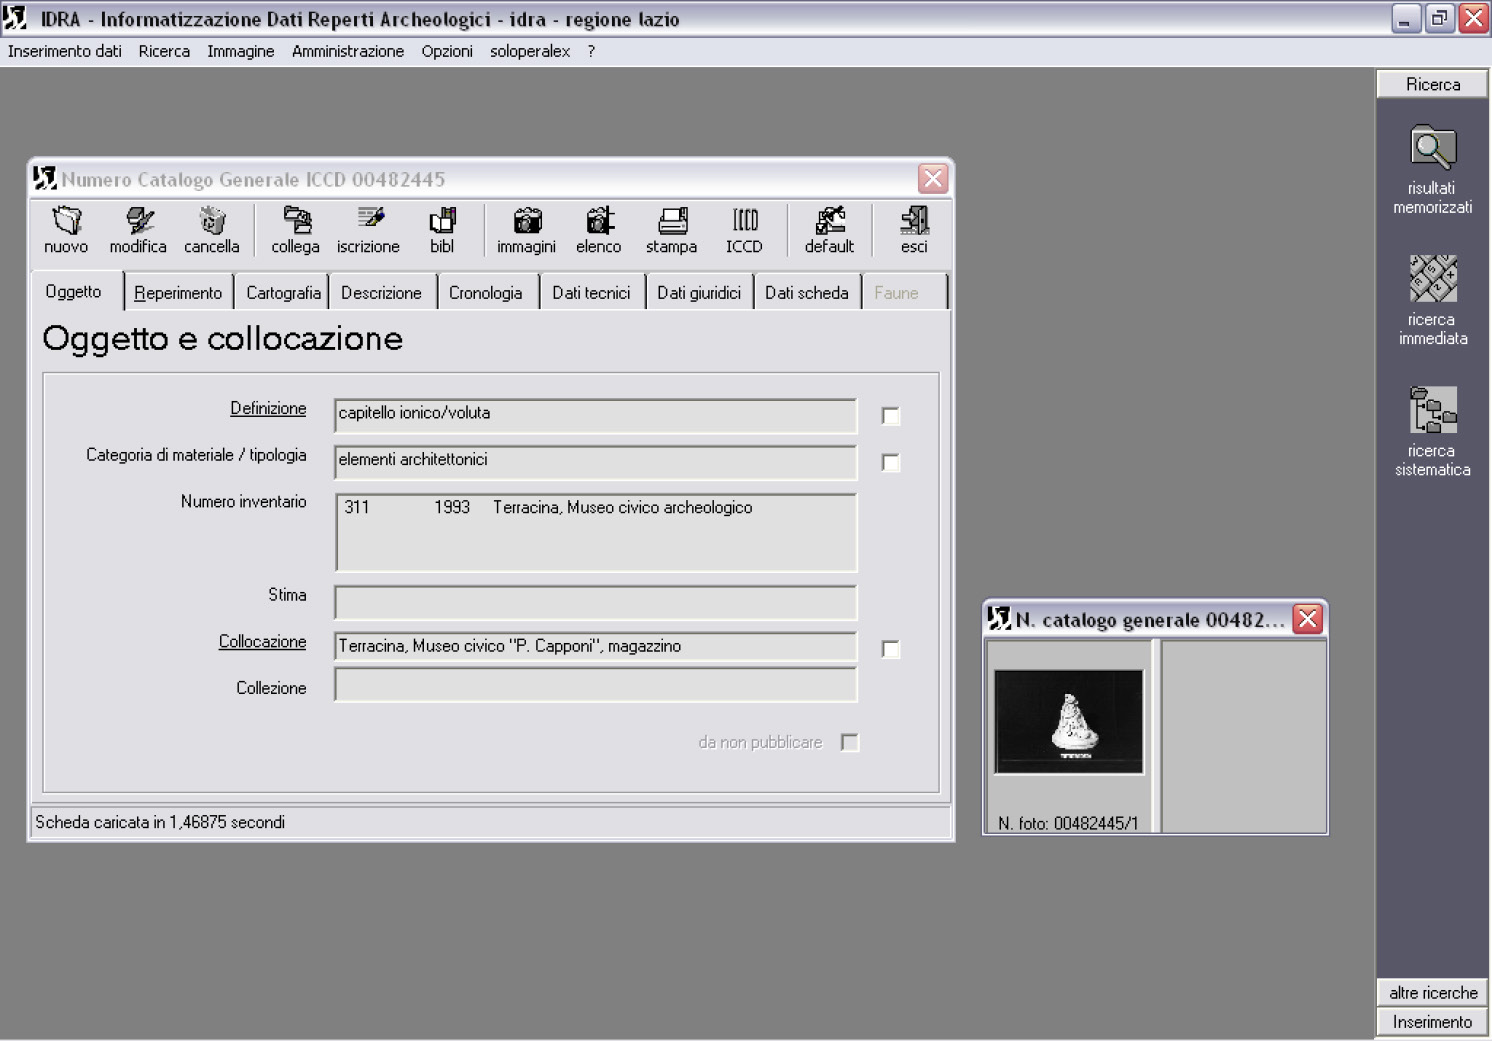Open the ? help menu
1492x1041 pixels.
(x=591, y=51)
